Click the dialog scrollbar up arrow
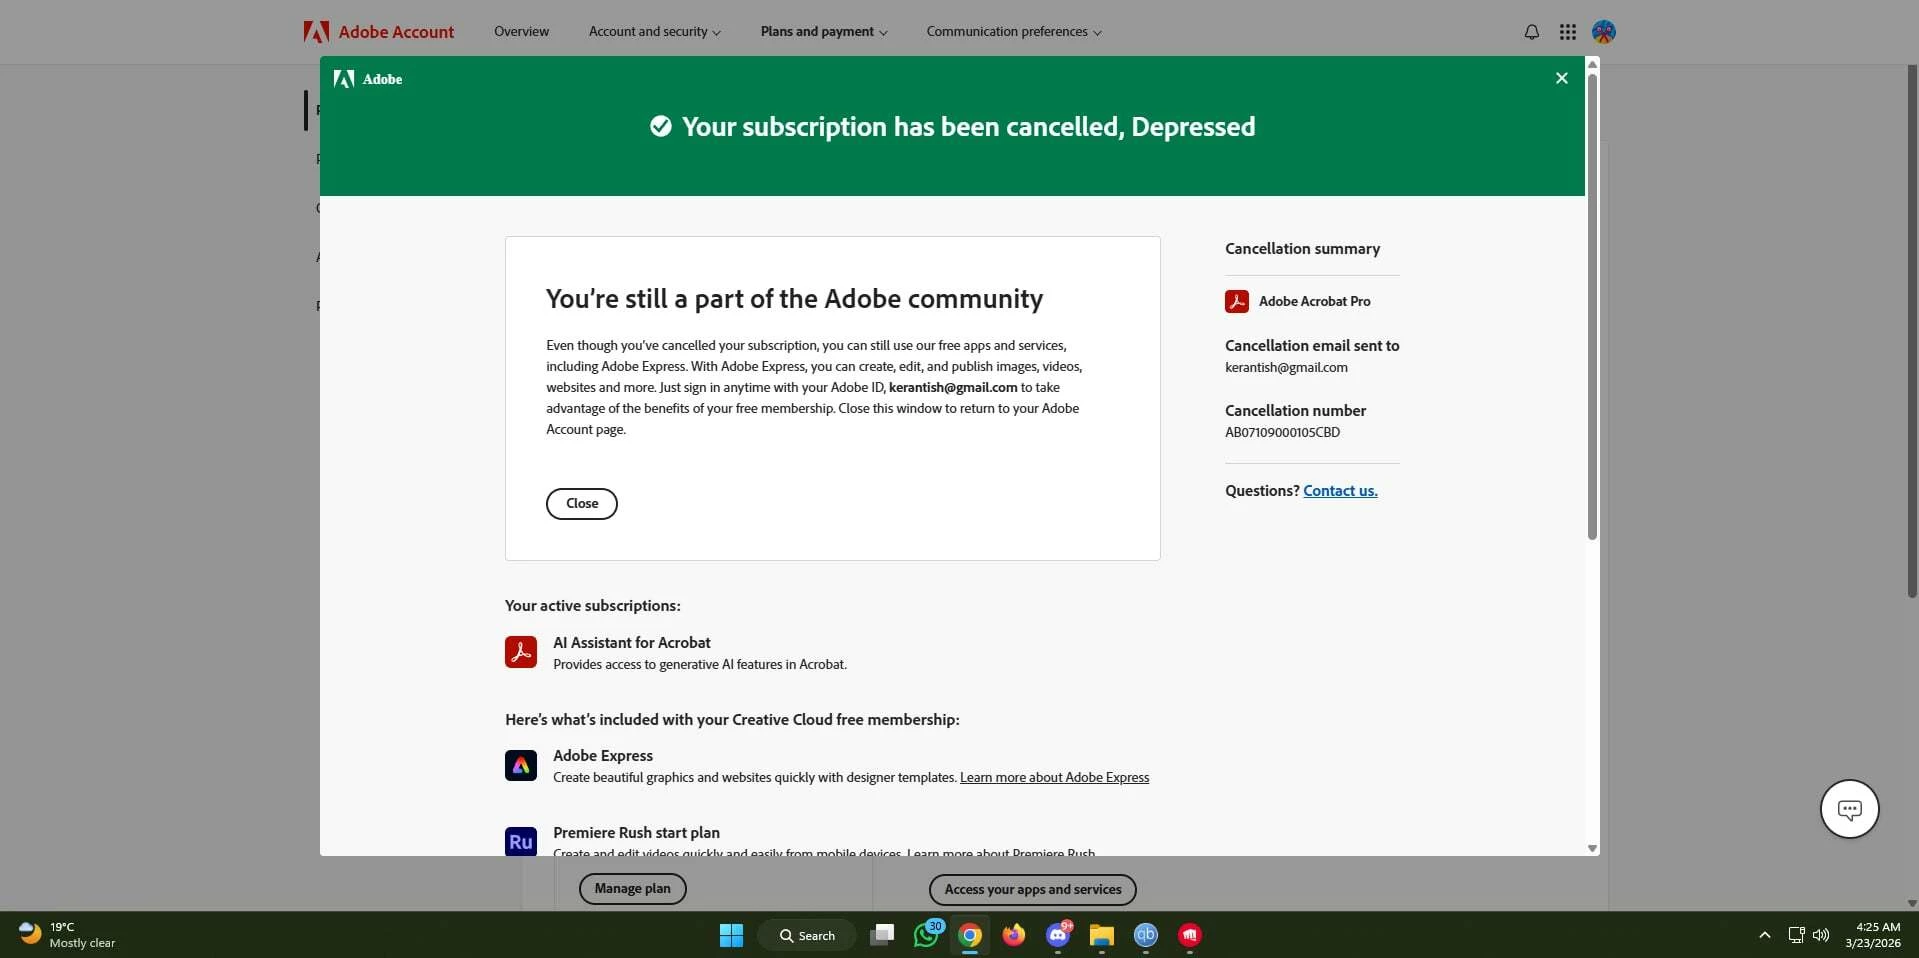The height and width of the screenshot is (958, 1919). click(1592, 64)
